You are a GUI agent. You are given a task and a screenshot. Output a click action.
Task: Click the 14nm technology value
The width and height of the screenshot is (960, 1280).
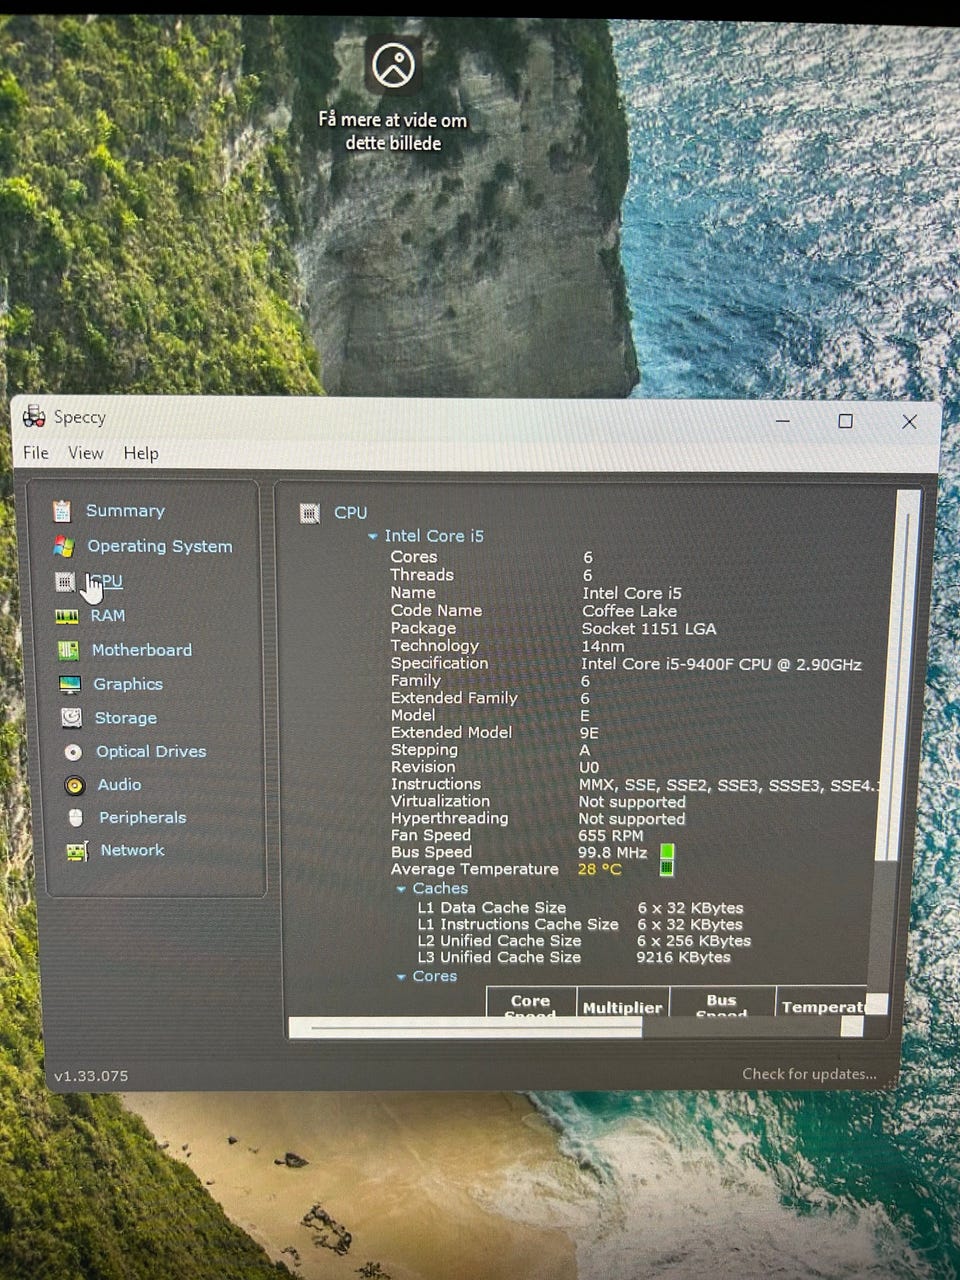coord(603,646)
